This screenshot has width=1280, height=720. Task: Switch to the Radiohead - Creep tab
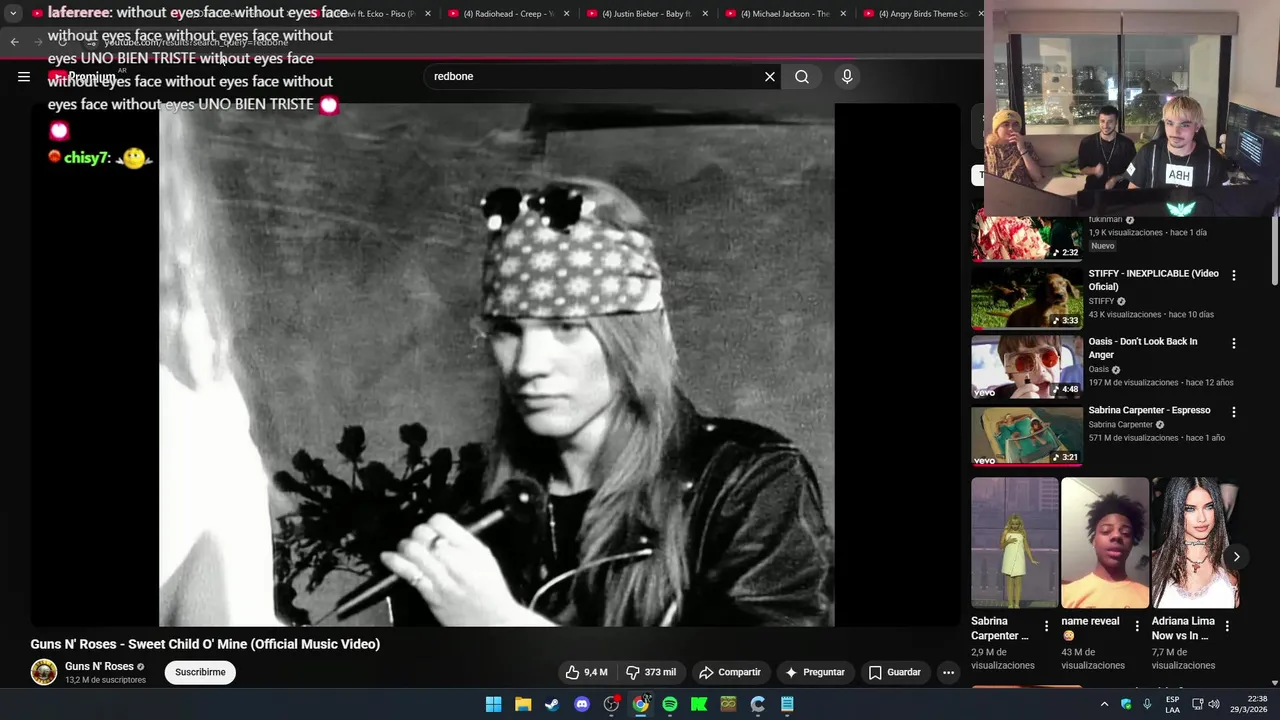pos(509,14)
